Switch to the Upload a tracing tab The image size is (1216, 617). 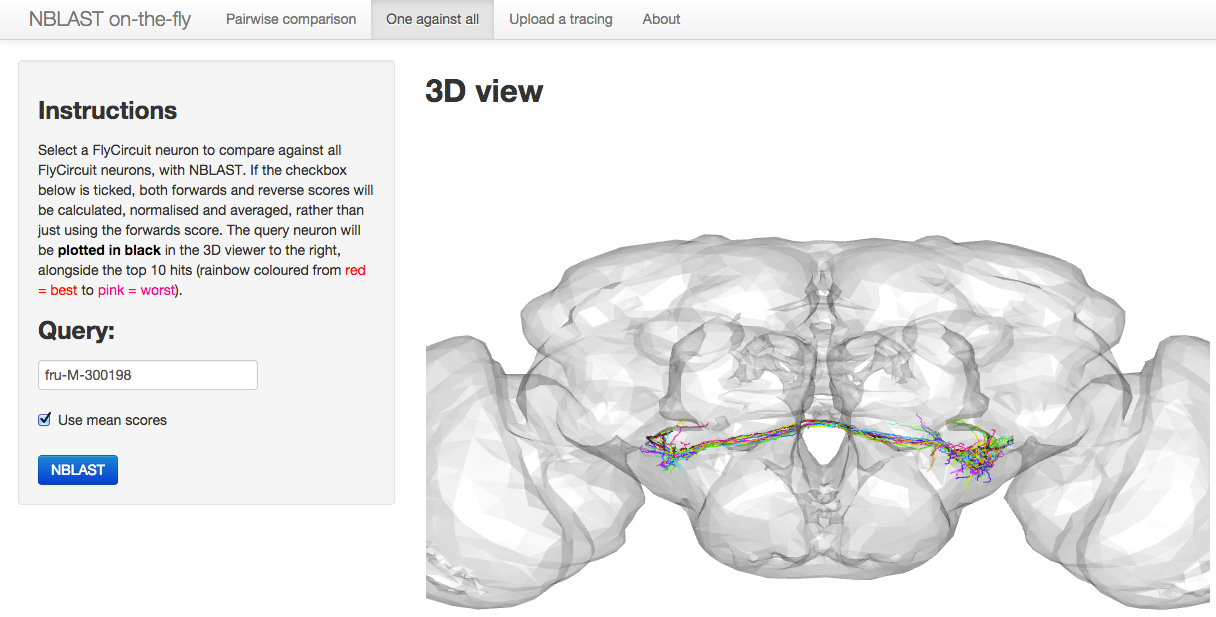tap(561, 19)
